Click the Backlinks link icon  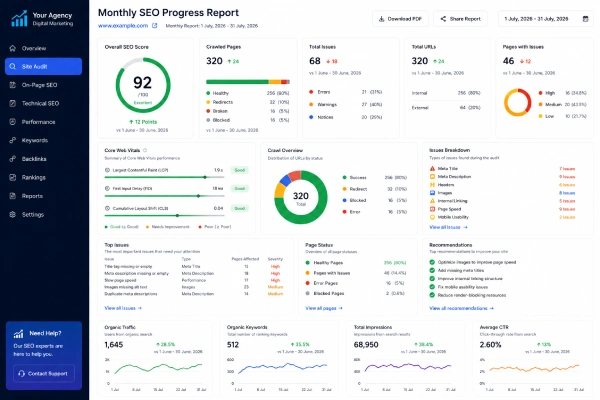click(13, 158)
